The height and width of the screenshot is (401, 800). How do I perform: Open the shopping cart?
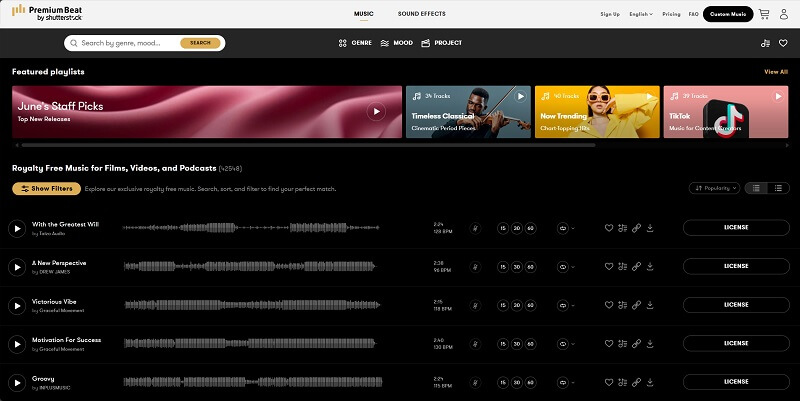tap(764, 14)
